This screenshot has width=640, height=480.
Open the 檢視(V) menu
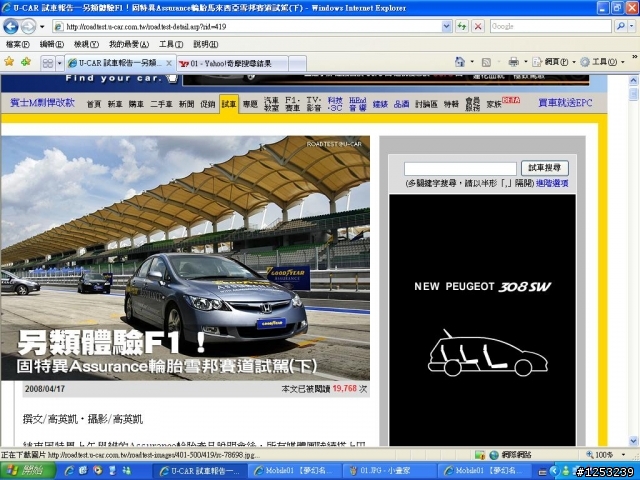86,44
